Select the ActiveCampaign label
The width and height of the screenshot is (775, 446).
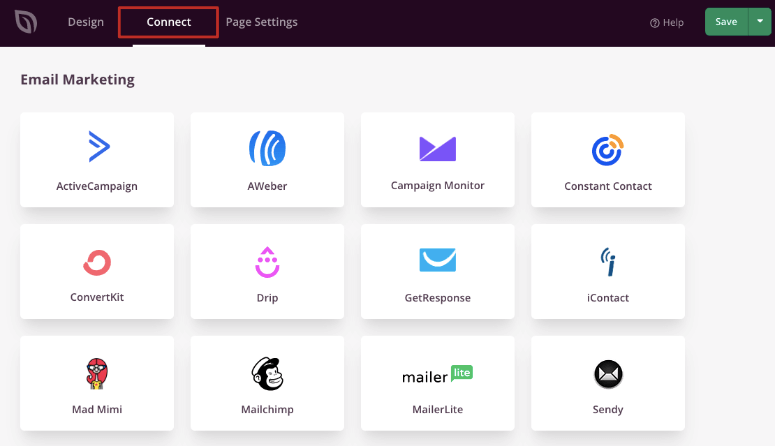click(x=97, y=186)
